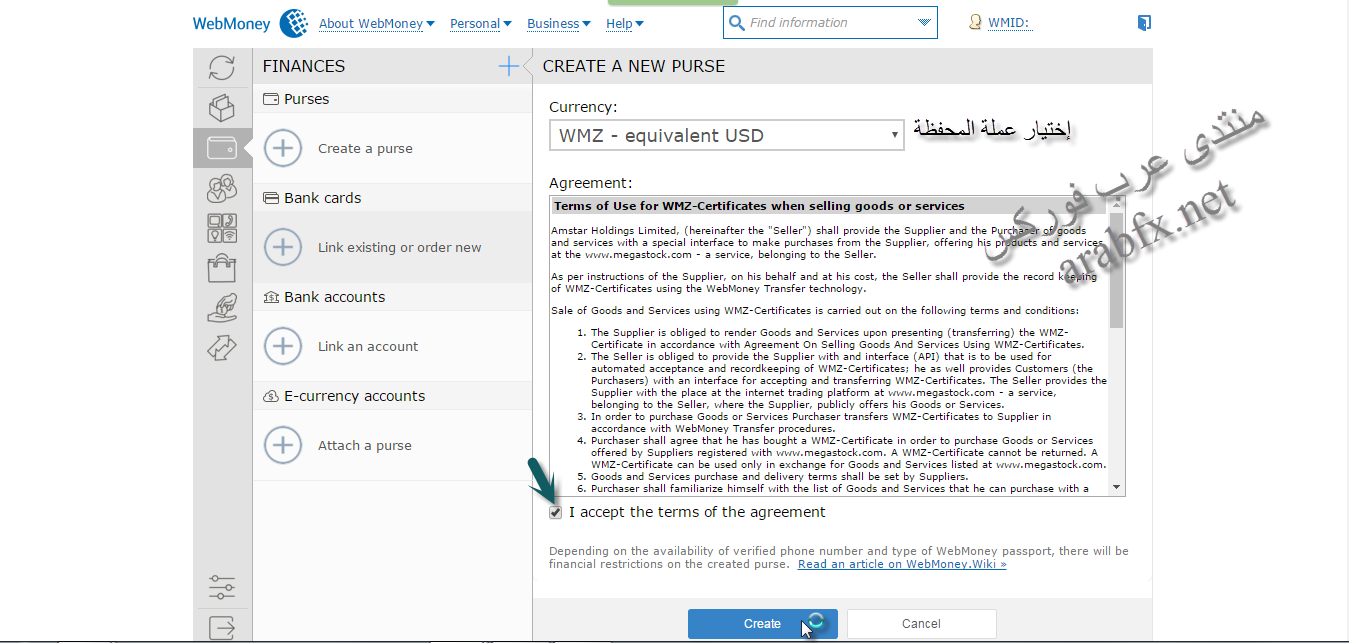Click the Bank accounts section icon
Image resolution: width=1349 pixels, height=643 pixels.
(x=271, y=297)
